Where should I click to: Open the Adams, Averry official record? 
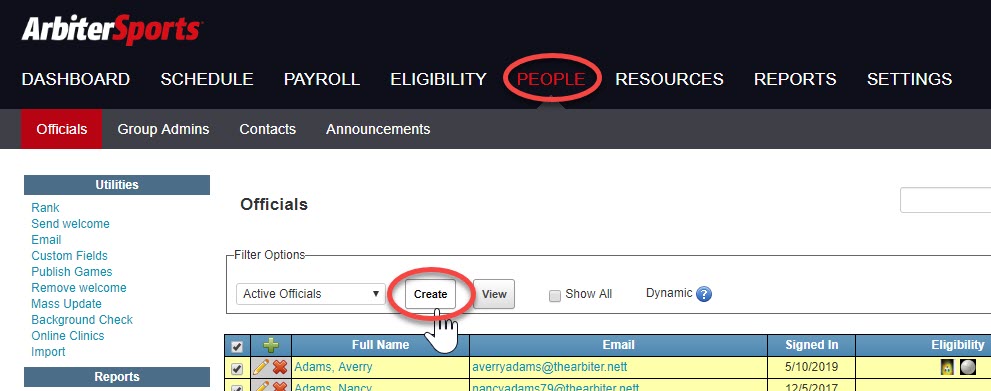[x=334, y=367]
